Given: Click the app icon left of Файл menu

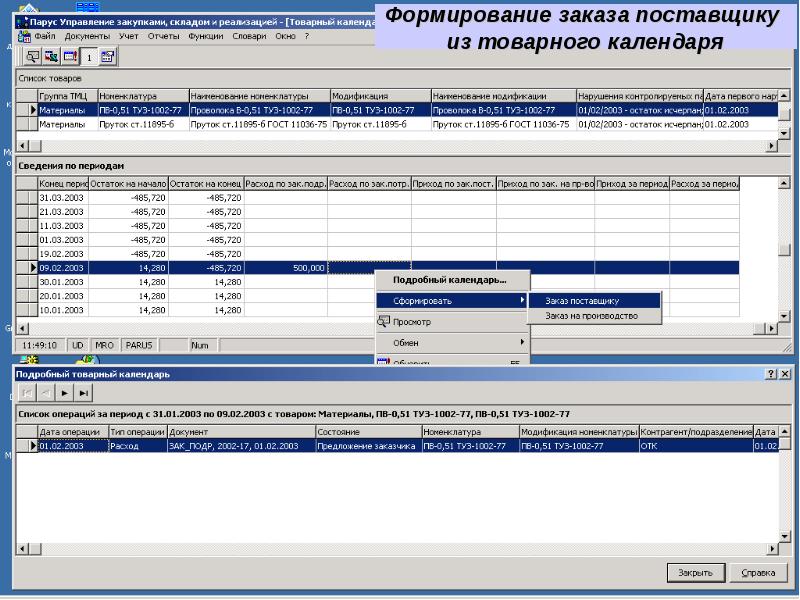Looking at the screenshot, I should pyautogui.click(x=24, y=35).
